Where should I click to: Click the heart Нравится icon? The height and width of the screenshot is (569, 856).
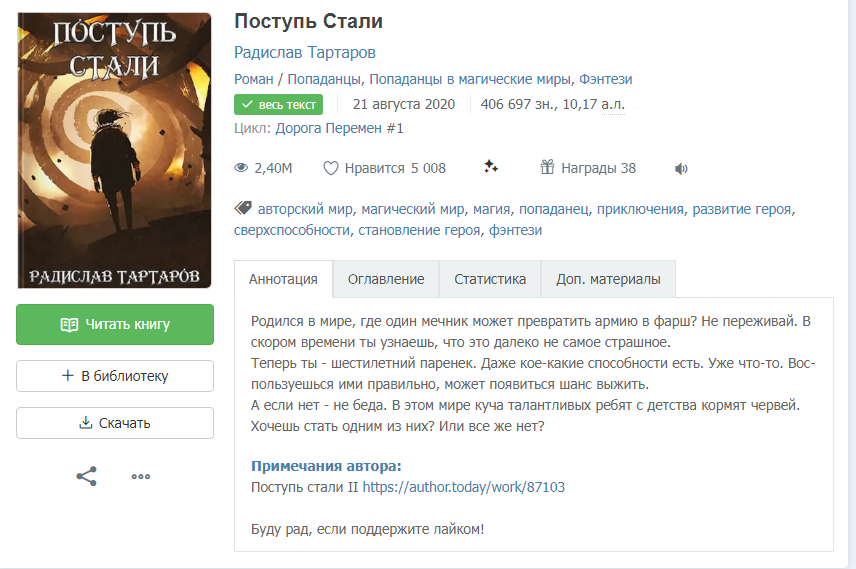pos(331,168)
